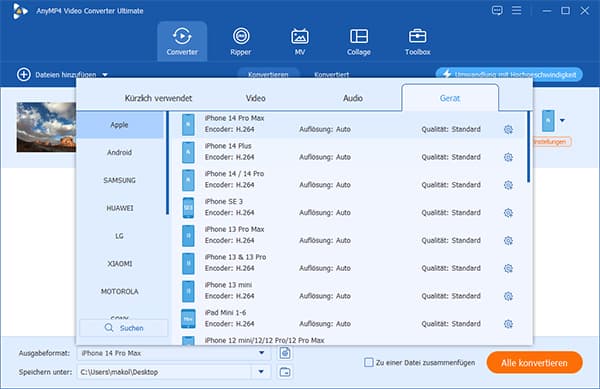Choose the iPhone 13 & 13 Pro profile
The width and height of the screenshot is (600, 389).
(349, 263)
